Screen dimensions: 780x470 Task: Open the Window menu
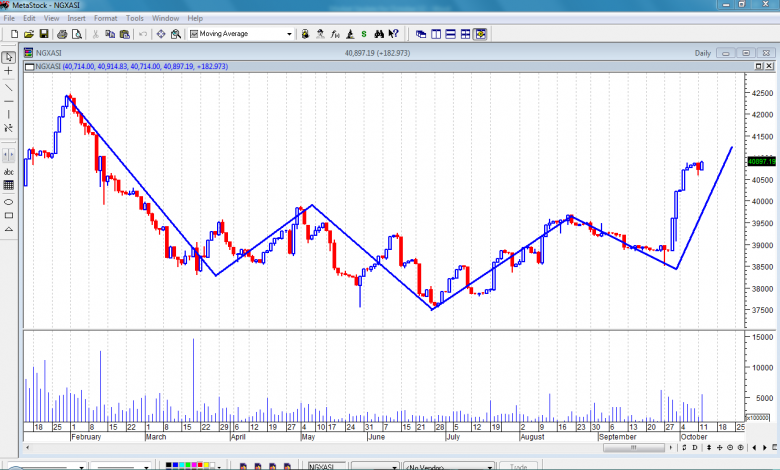coord(165,18)
